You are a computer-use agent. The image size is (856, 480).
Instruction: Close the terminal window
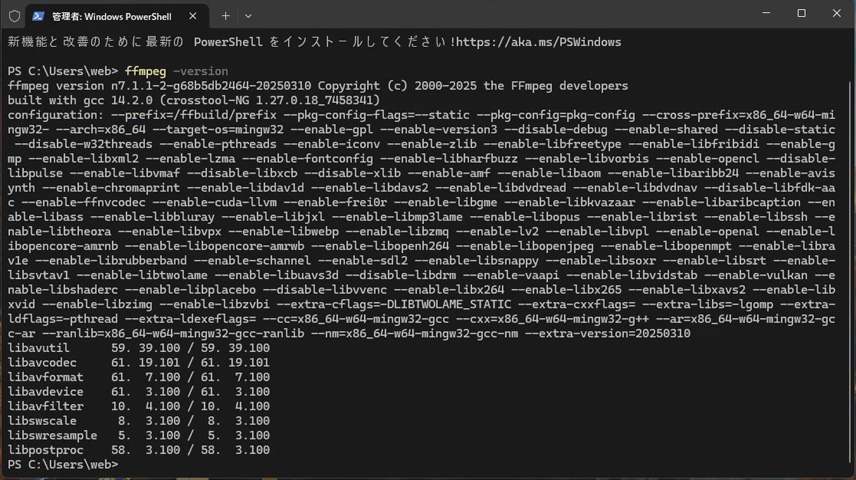(x=837, y=14)
